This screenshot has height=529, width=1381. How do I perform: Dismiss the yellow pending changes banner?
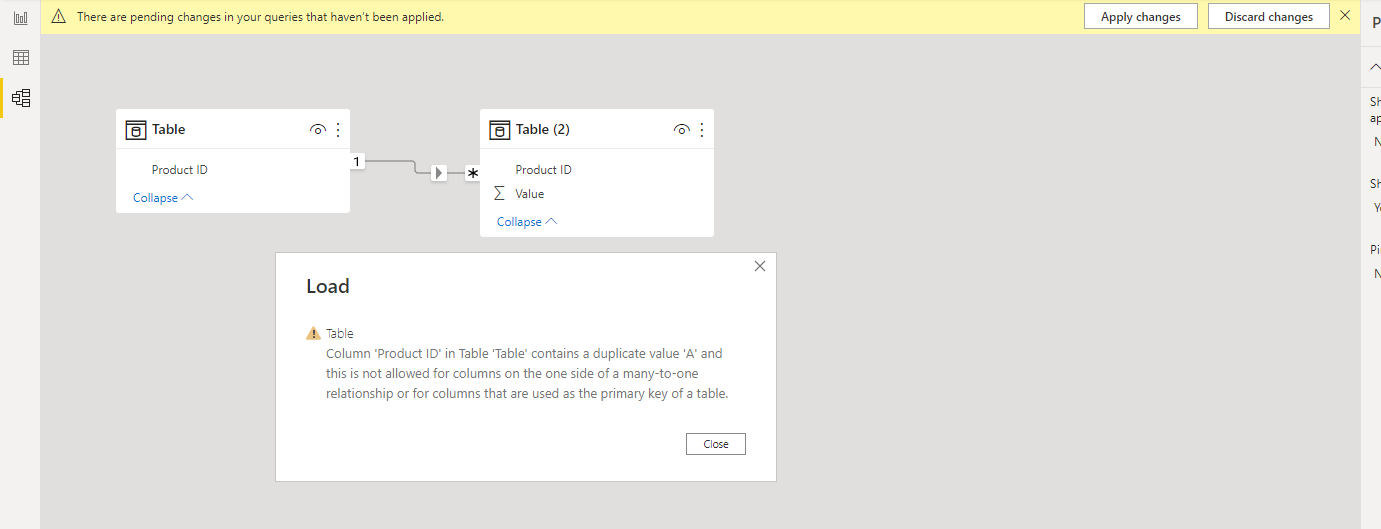click(x=1345, y=16)
